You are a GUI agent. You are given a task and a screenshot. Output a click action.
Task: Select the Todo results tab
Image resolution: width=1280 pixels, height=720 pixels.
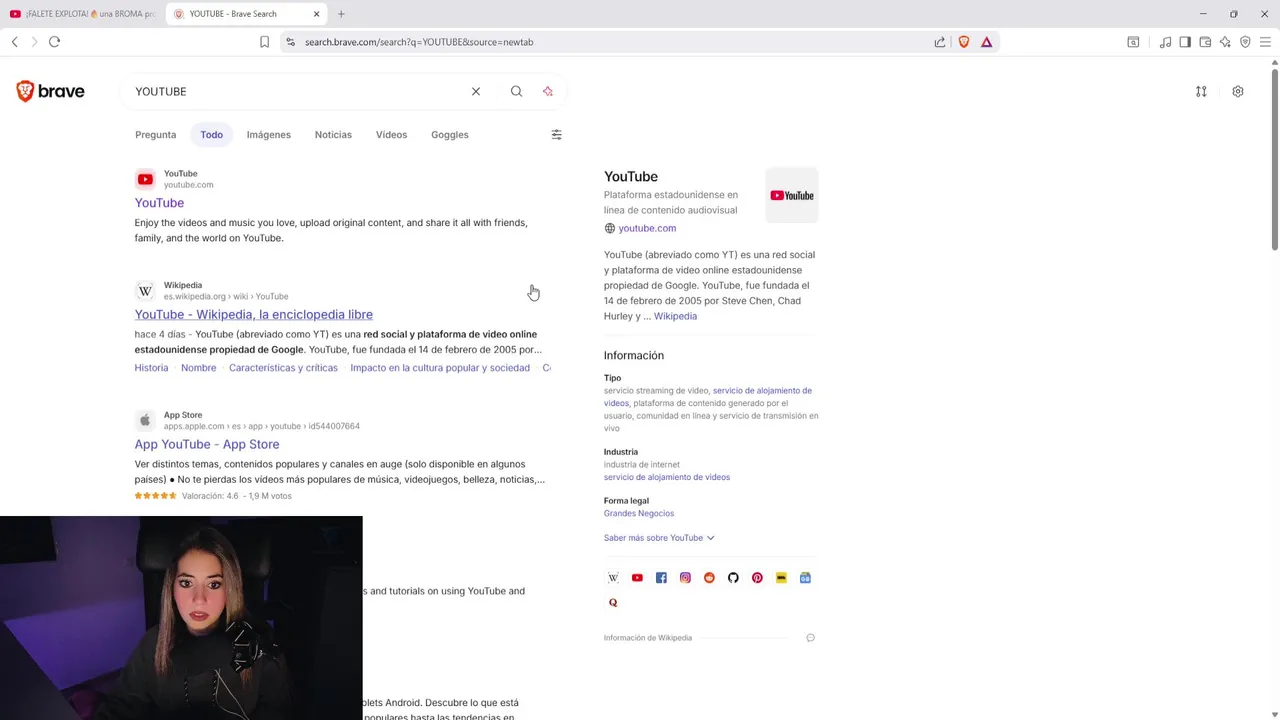tap(211, 134)
